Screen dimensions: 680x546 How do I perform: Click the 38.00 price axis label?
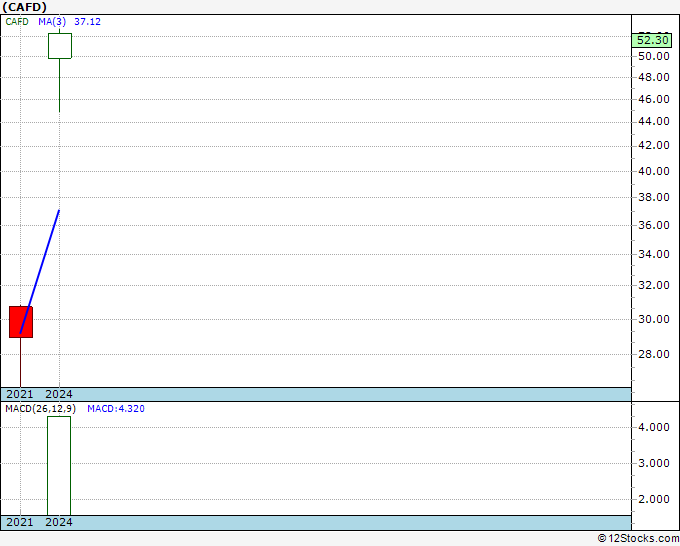coord(654,197)
